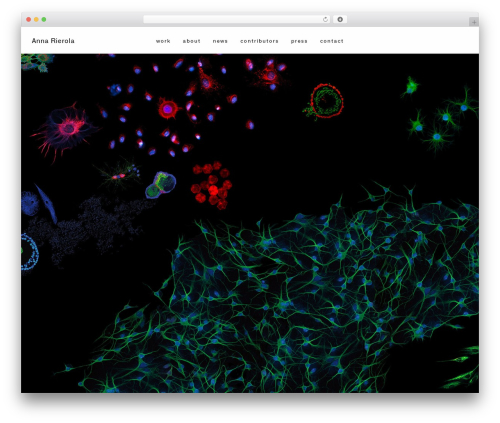Go to the contact page
500x423 pixels.
pyautogui.click(x=332, y=41)
